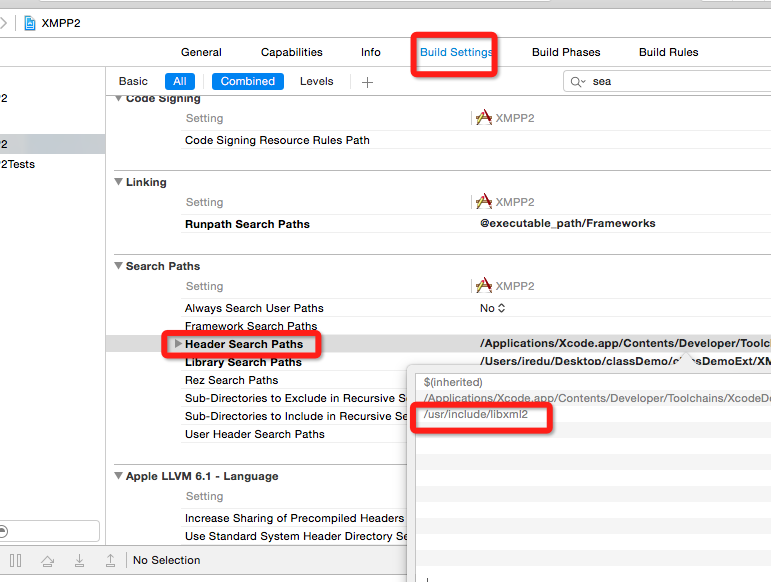Select the User Header Search Paths row
The height and width of the screenshot is (582, 771).
255,434
